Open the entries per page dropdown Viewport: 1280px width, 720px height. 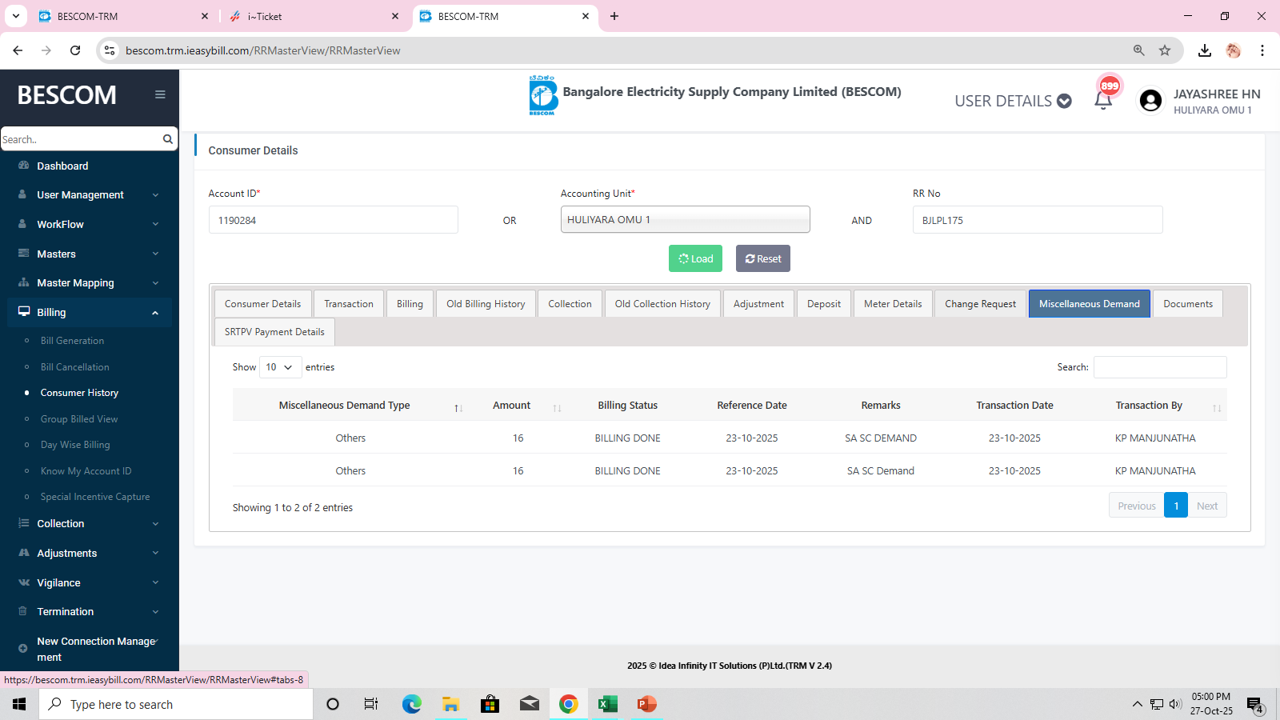[x=280, y=367]
